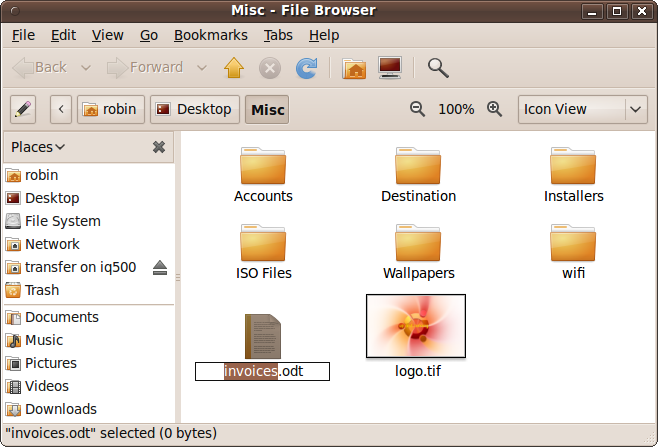Open the Help menu
658x447 pixels.
click(x=324, y=35)
